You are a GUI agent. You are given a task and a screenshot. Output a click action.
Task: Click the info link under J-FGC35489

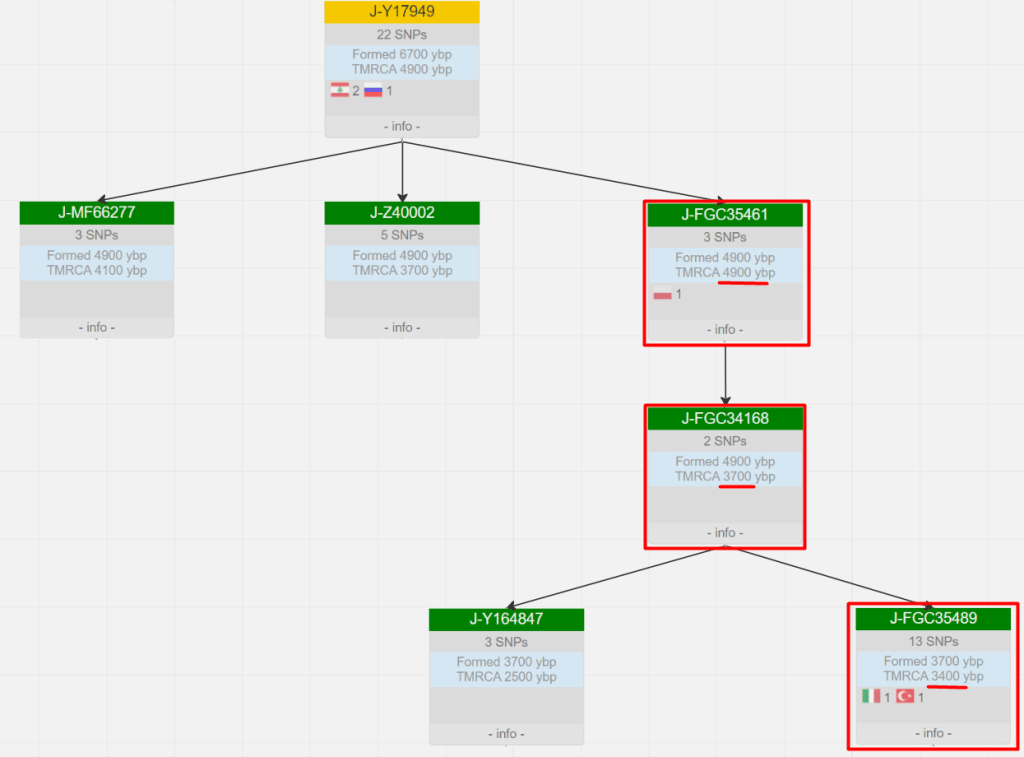click(x=933, y=734)
